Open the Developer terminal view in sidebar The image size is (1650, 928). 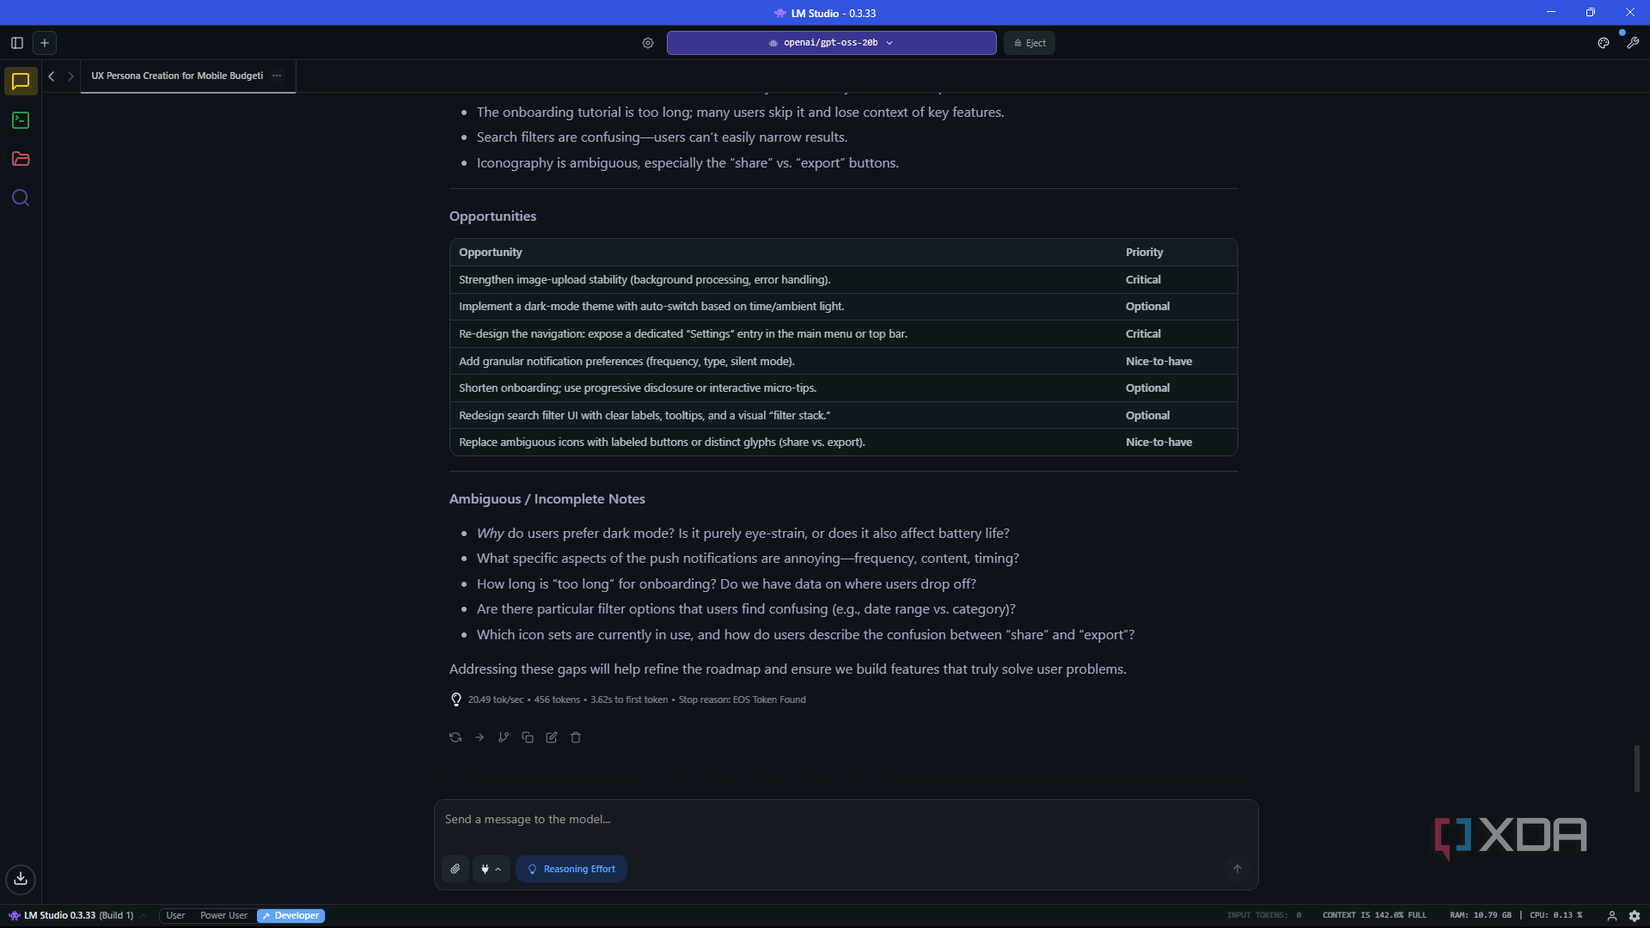click(x=21, y=120)
